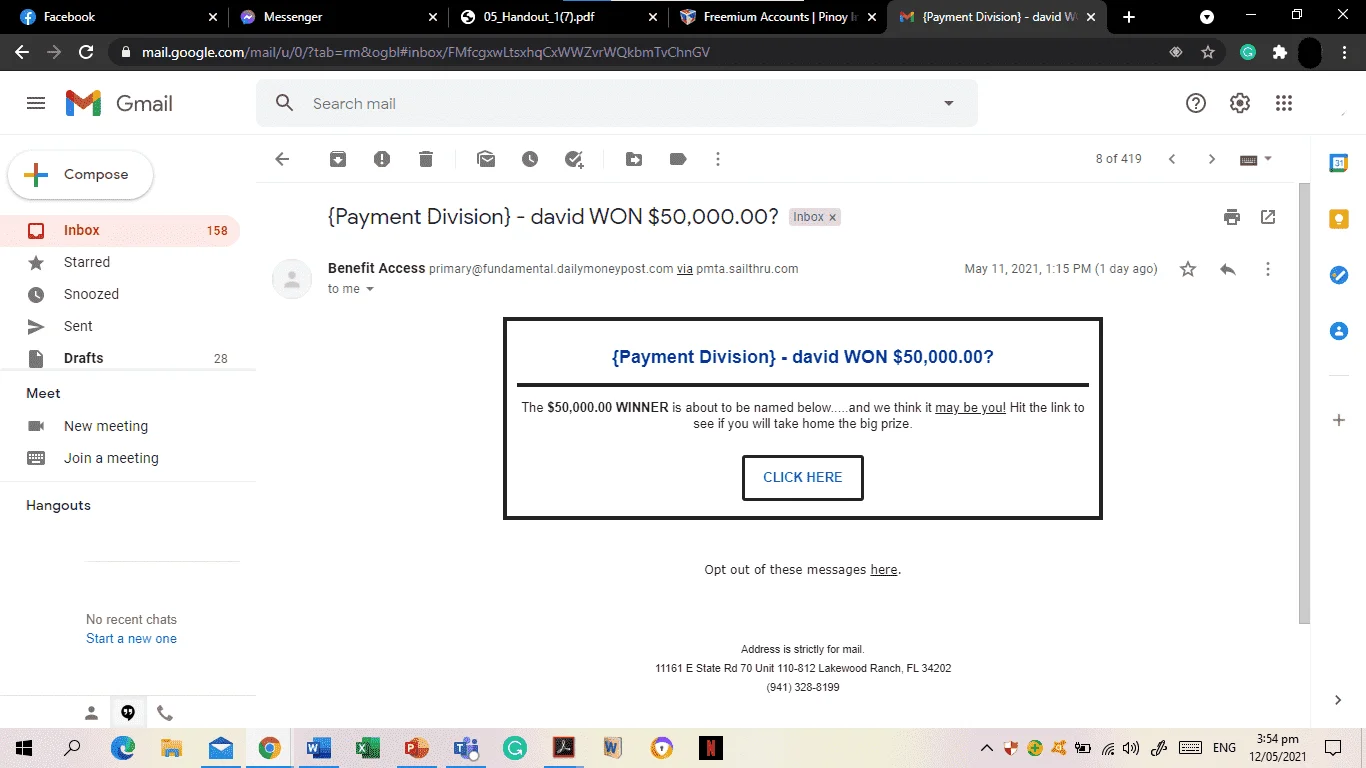1366x768 pixels.
Task: Open Google Tasks side panel
Action: [1339, 275]
